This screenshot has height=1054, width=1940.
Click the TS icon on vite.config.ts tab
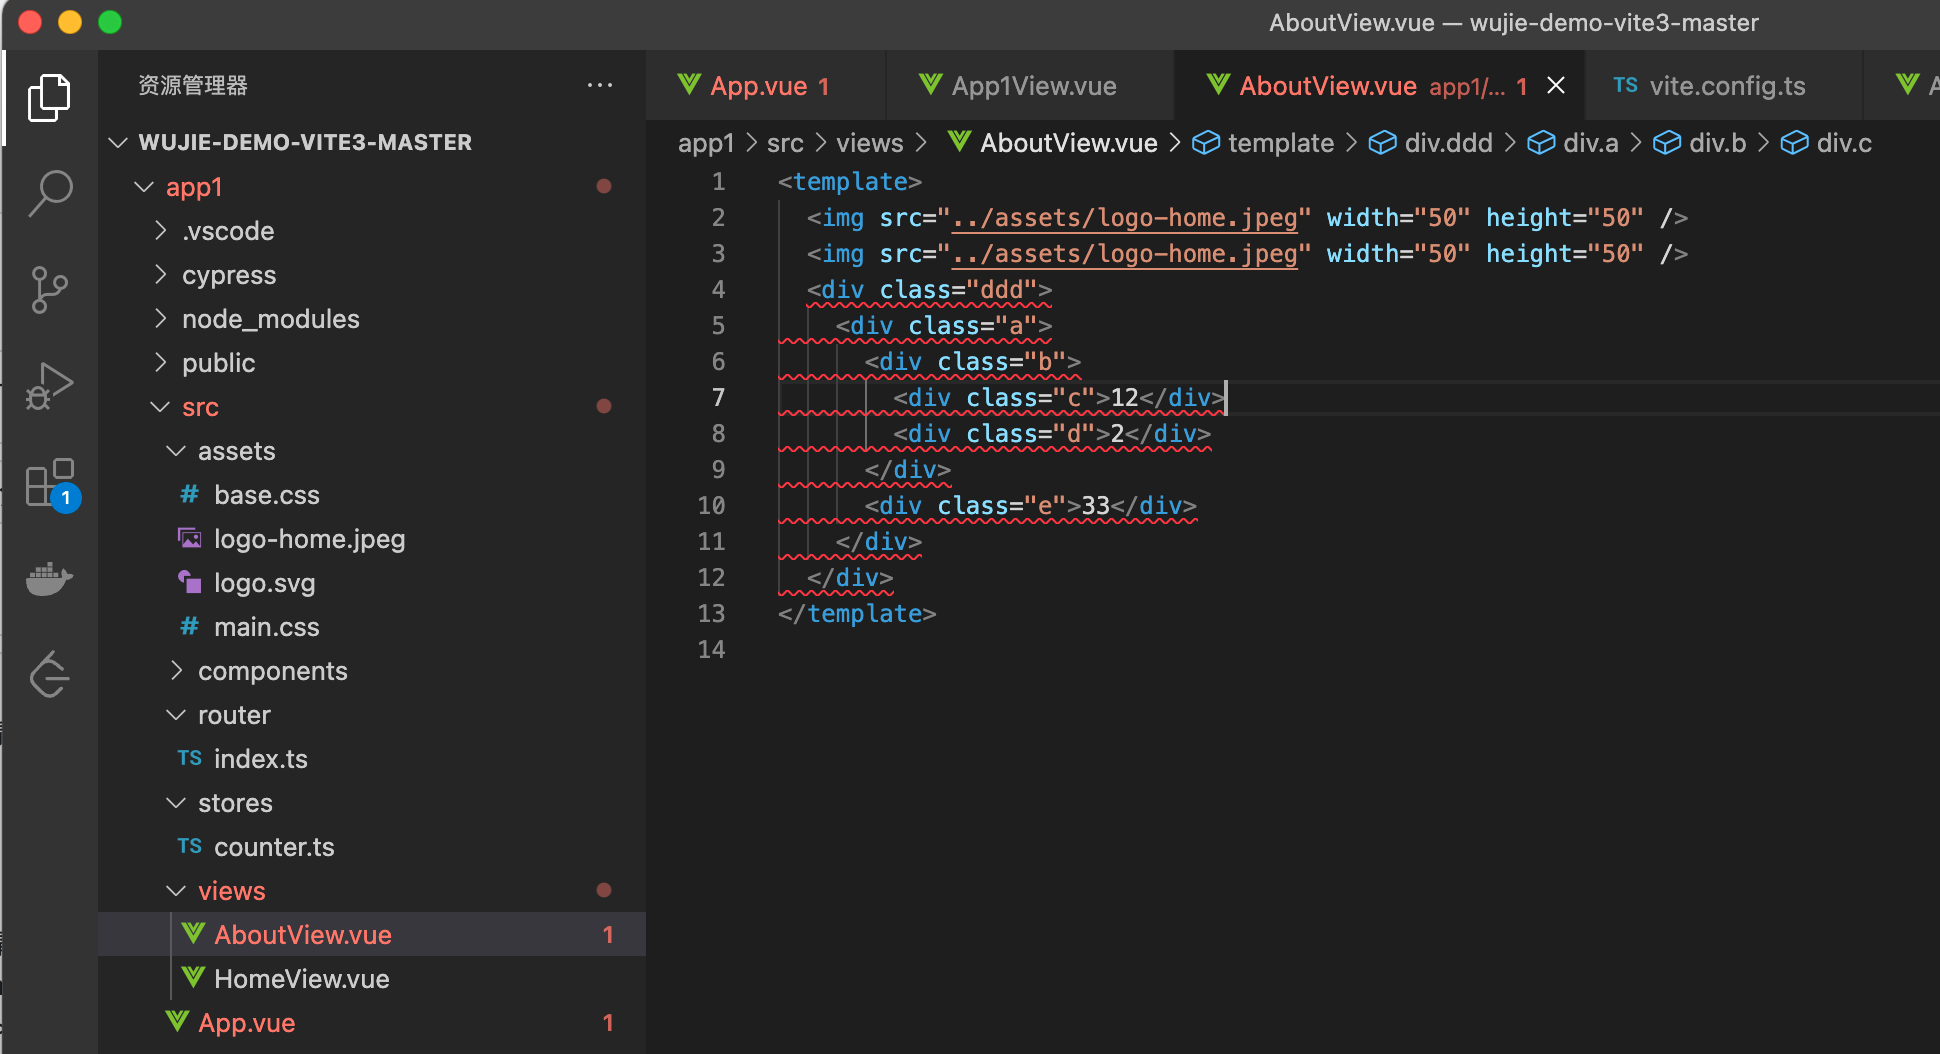coord(1627,86)
